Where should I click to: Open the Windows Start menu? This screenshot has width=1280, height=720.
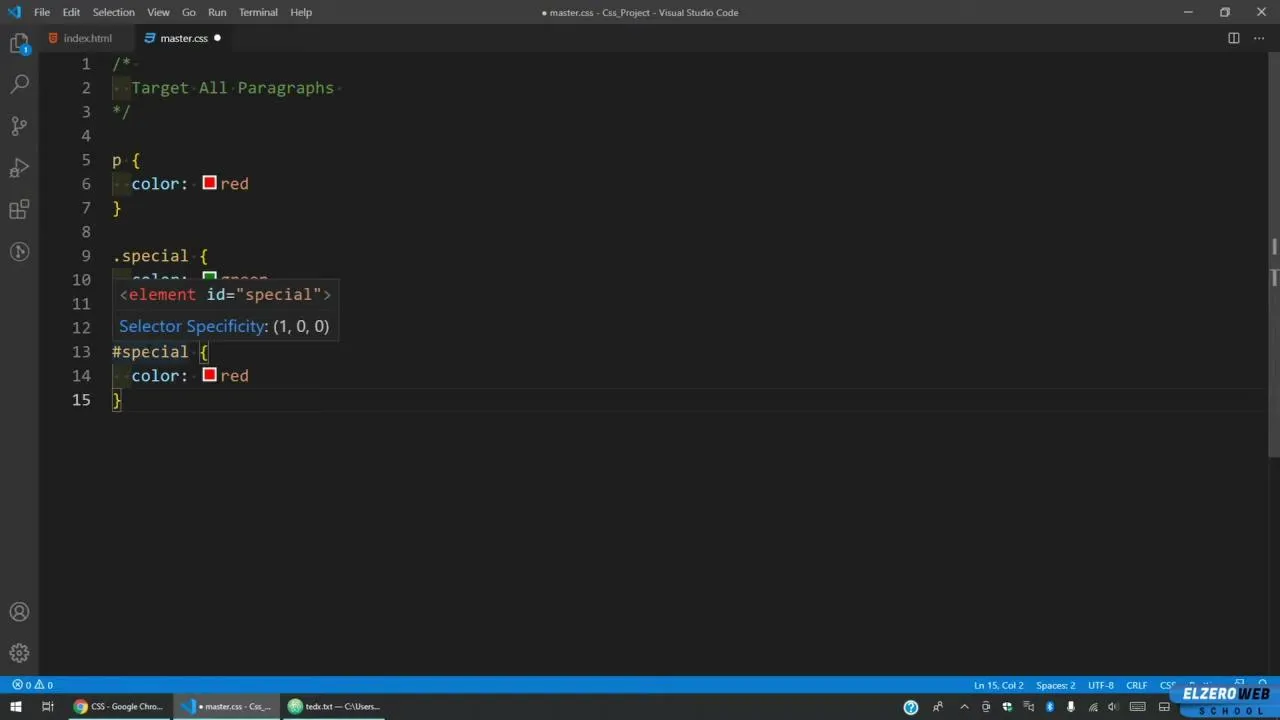15,707
